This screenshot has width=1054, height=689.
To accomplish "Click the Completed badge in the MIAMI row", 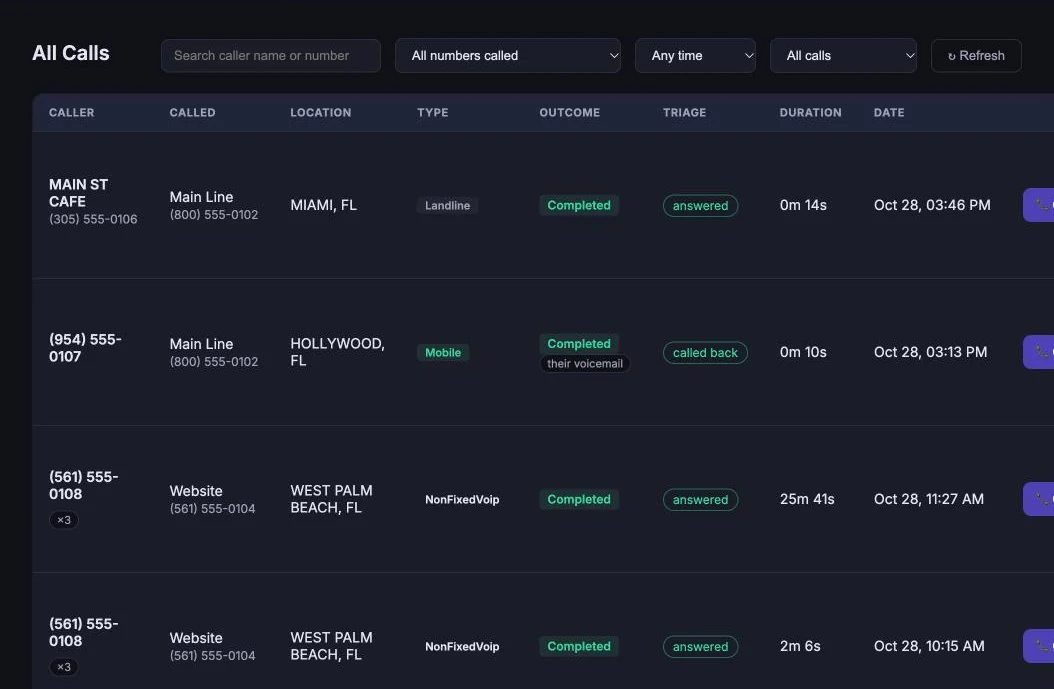I will 579,205.
